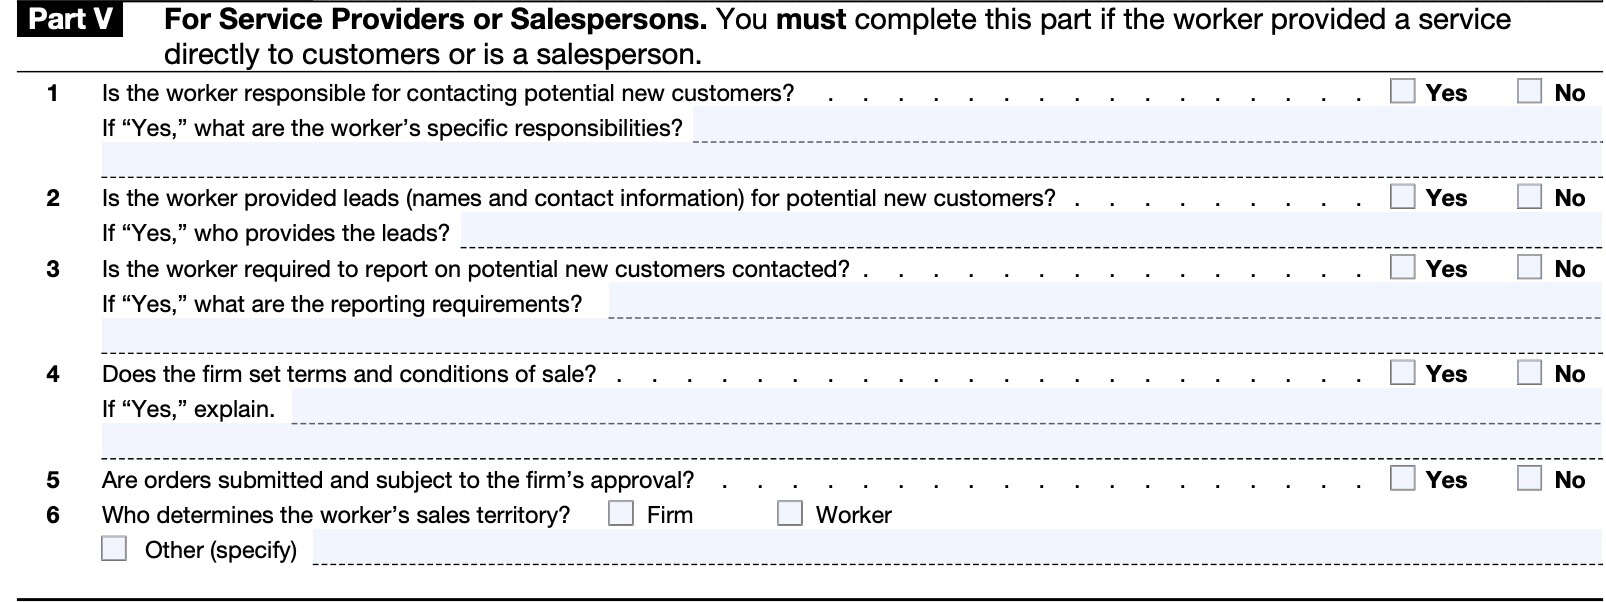The image size is (1606, 602).
Task: Check No for reporting on contacted customers
Action: tap(1529, 268)
